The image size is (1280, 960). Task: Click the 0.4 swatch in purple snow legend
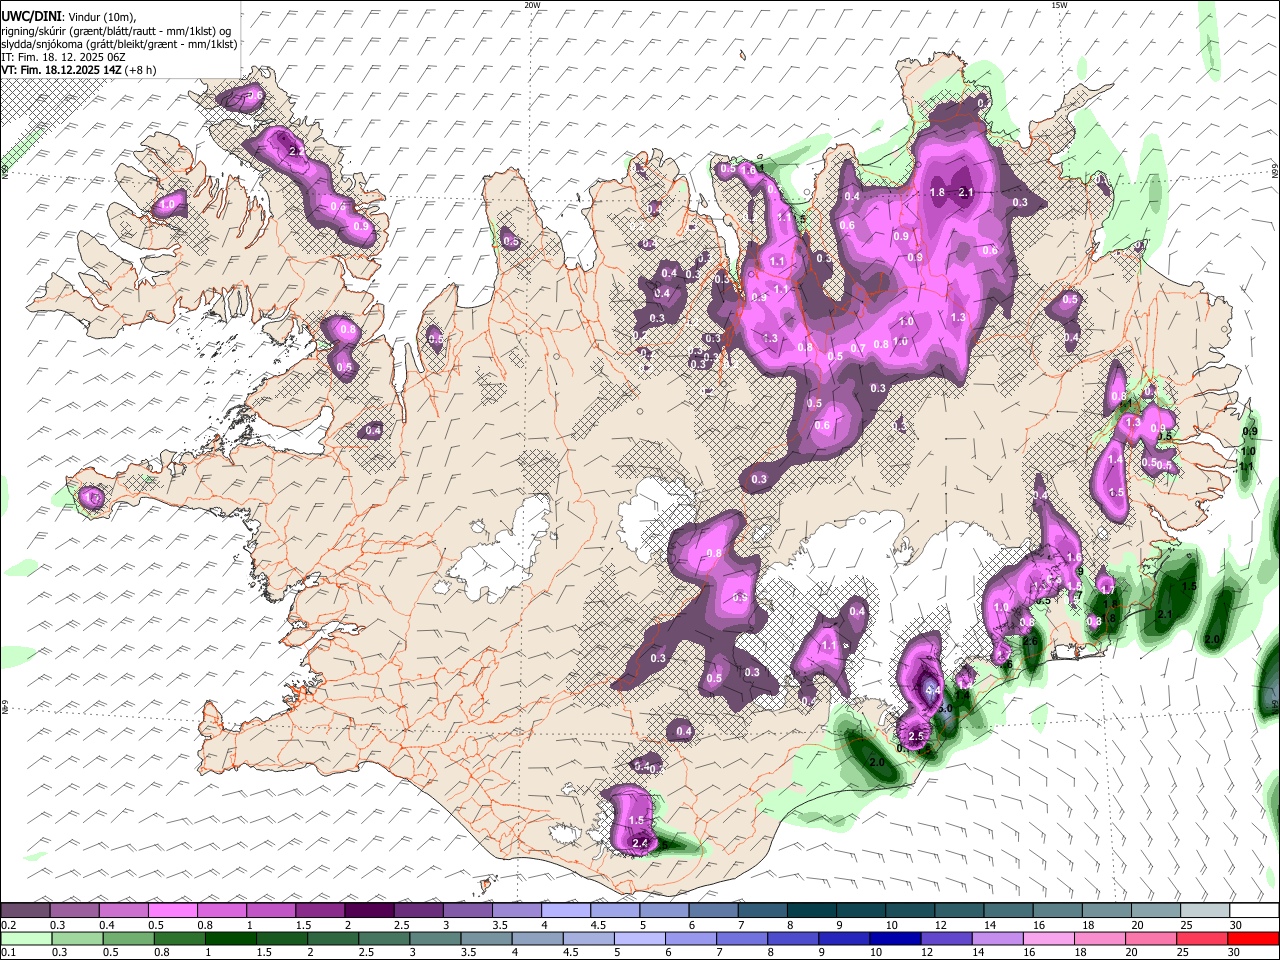[x=123, y=911]
